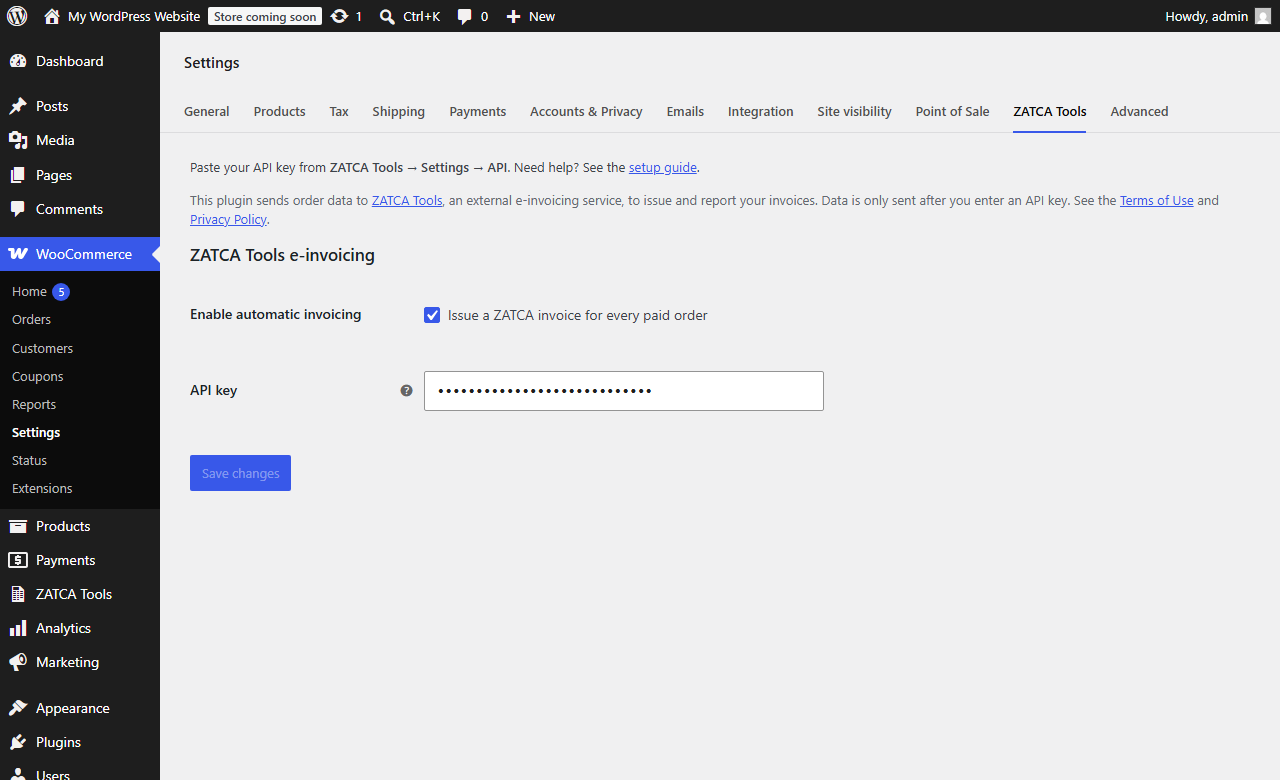Open the comments bubble icon in admin bar
Screen dimensions: 1280x780
point(465,16)
